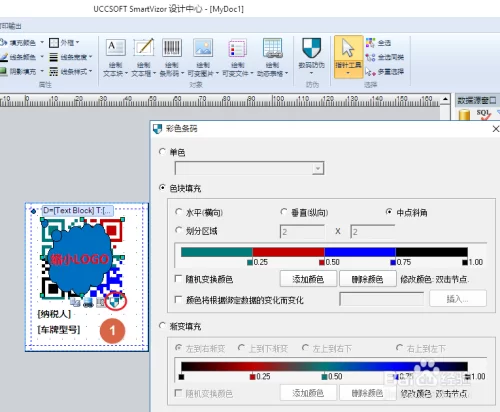Select the 绘制可变图片 variable image tool
This screenshot has width=500, height=412.
(x=203, y=57)
